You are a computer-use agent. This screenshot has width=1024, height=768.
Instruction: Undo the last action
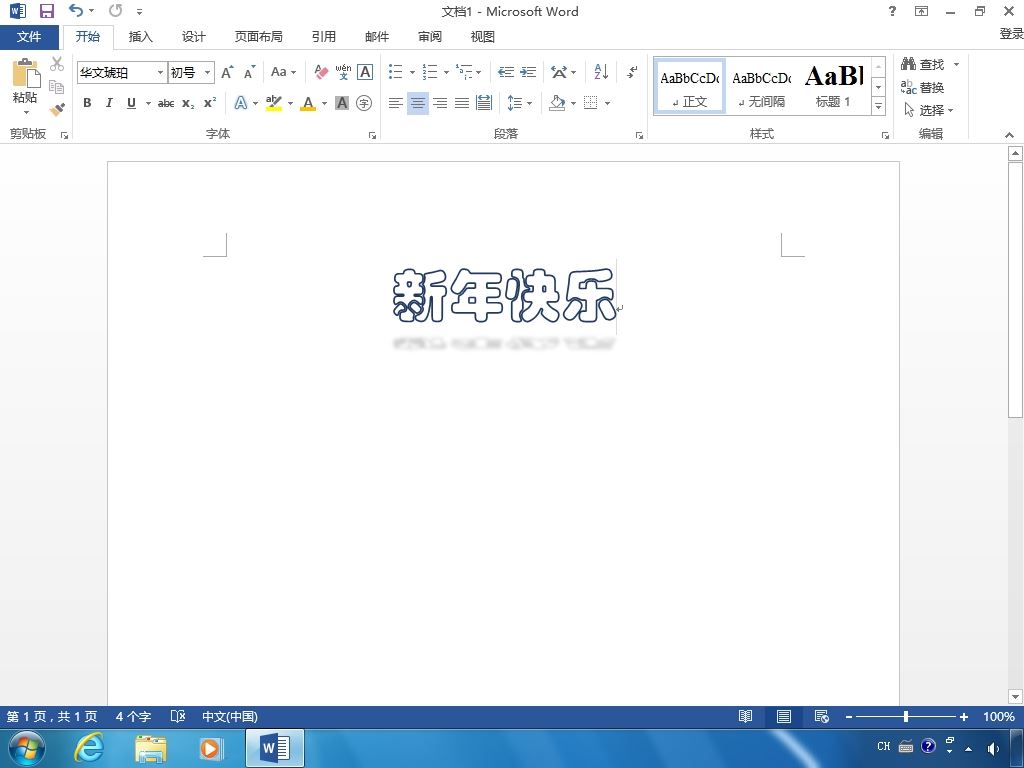coord(76,10)
